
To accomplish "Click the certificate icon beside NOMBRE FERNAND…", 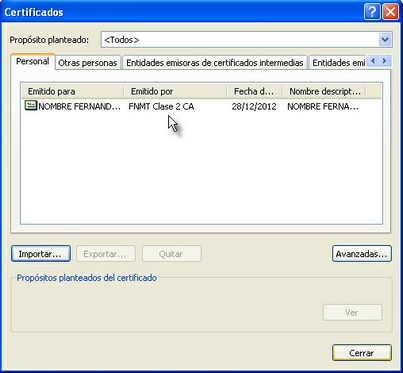I will 31,106.
